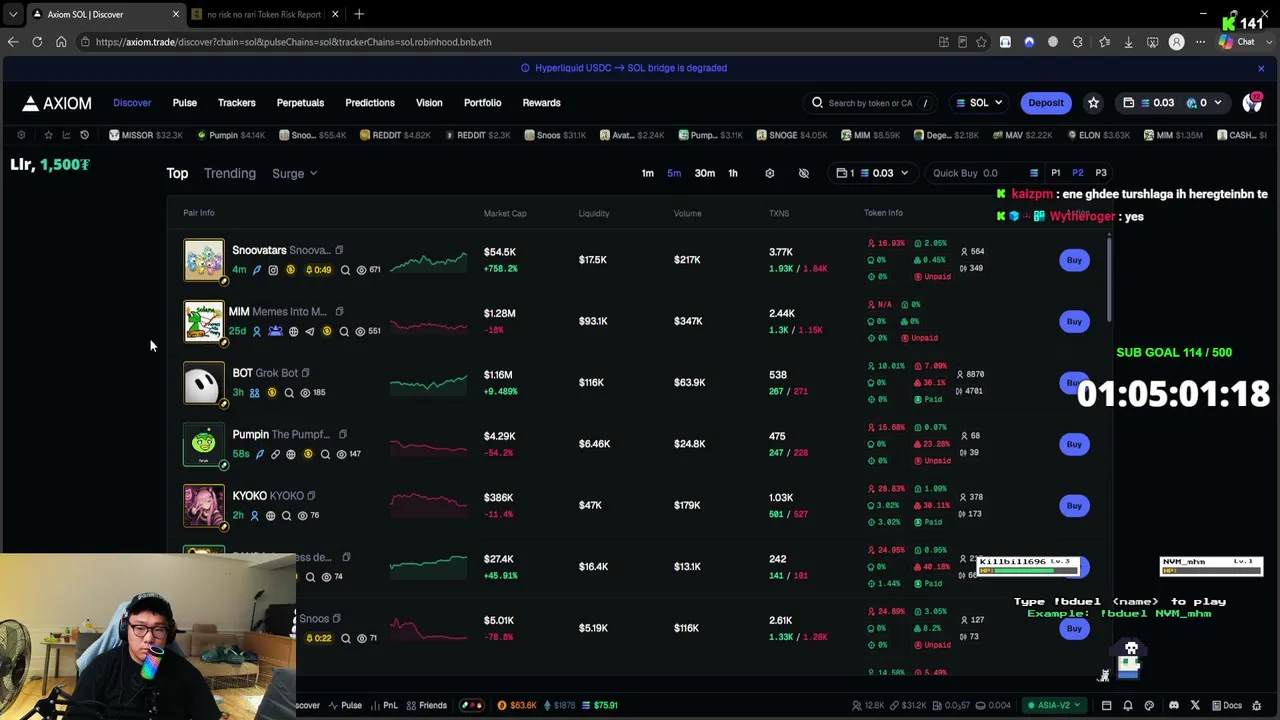
Task: Click the ticker bar history clock icon
Action: (x=84, y=135)
